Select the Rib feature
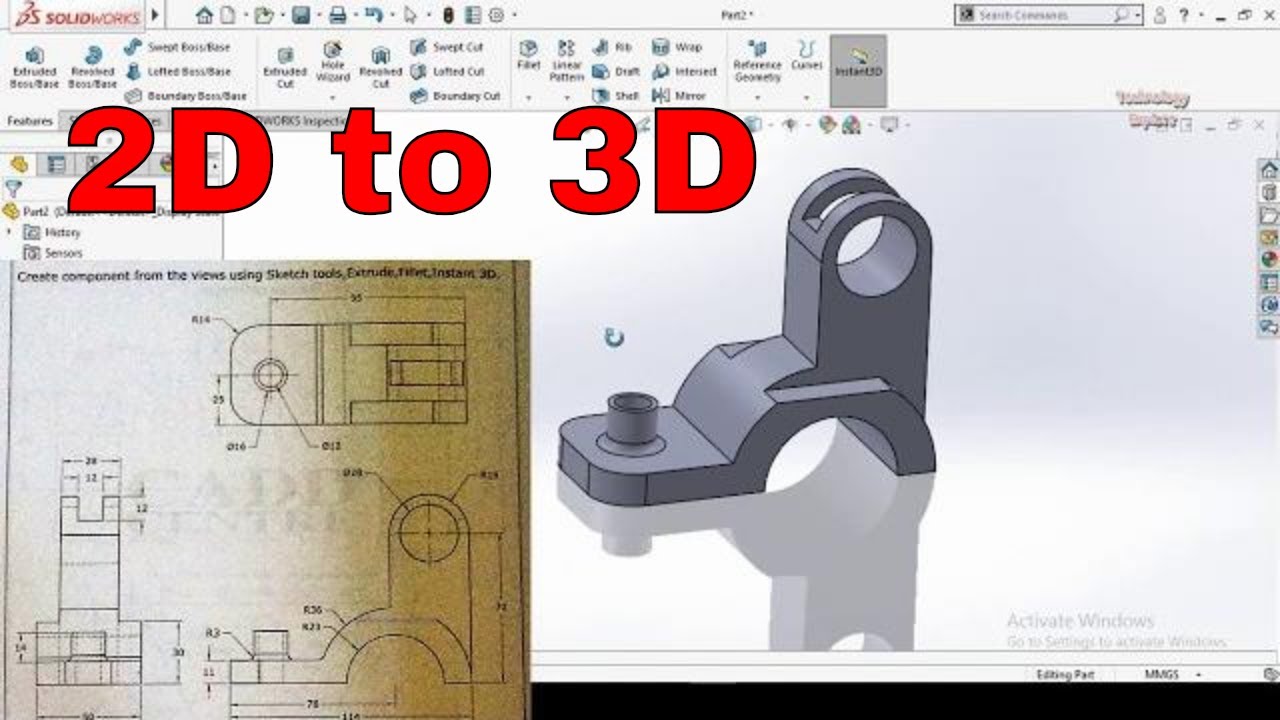The image size is (1280, 720). pyautogui.click(x=612, y=47)
